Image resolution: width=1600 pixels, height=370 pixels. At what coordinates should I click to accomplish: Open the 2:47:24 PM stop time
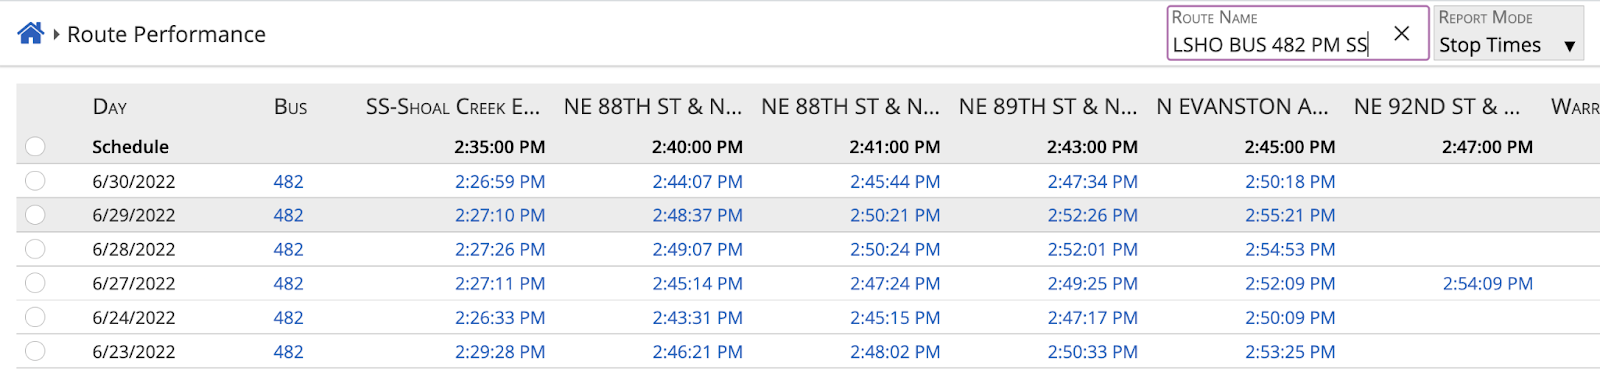[895, 284]
